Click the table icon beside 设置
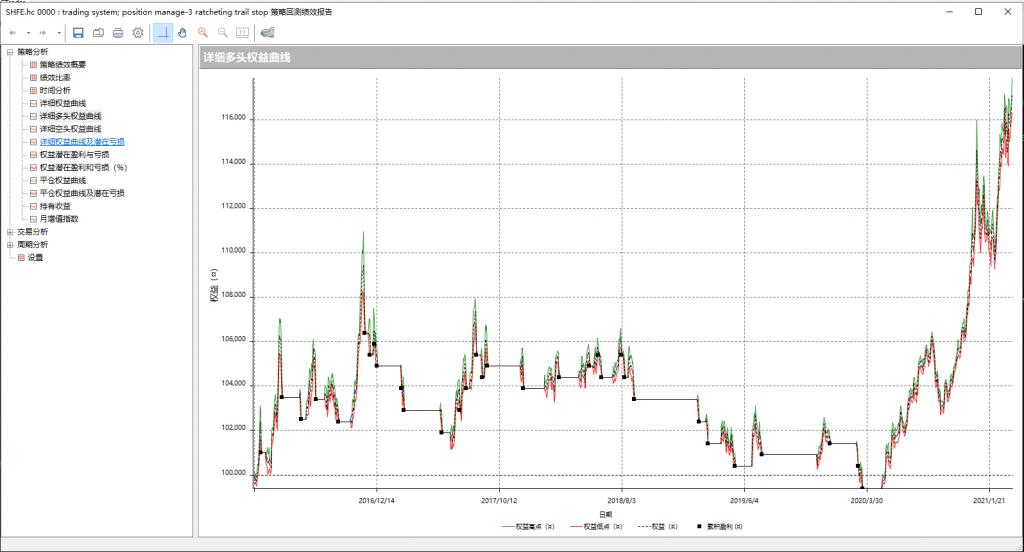Image resolution: width=1024 pixels, height=552 pixels. pos(21,257)
